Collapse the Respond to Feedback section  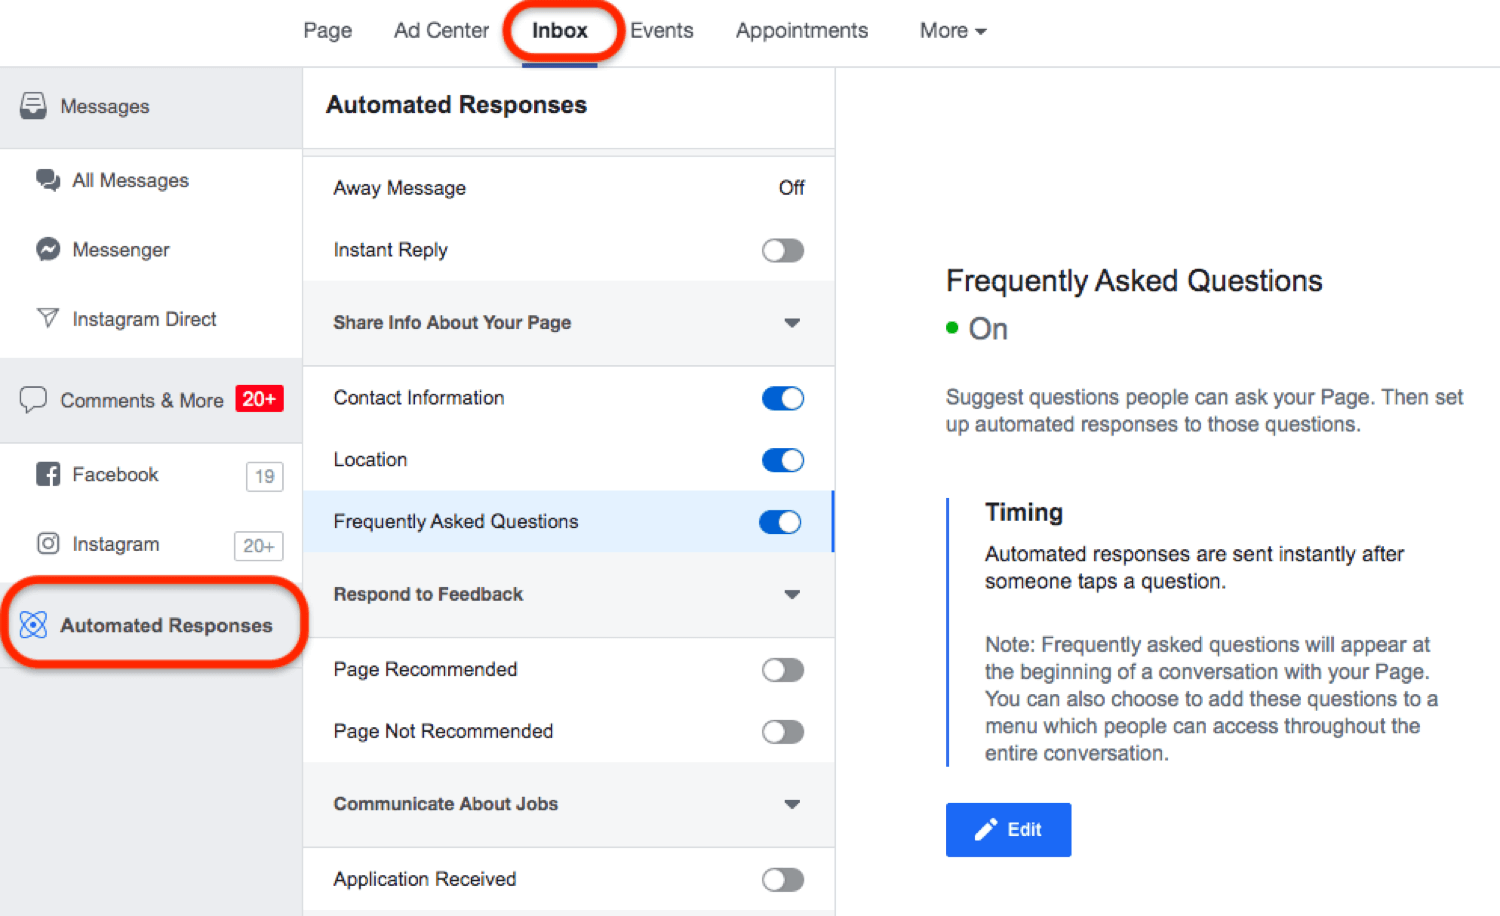(792, 595)
